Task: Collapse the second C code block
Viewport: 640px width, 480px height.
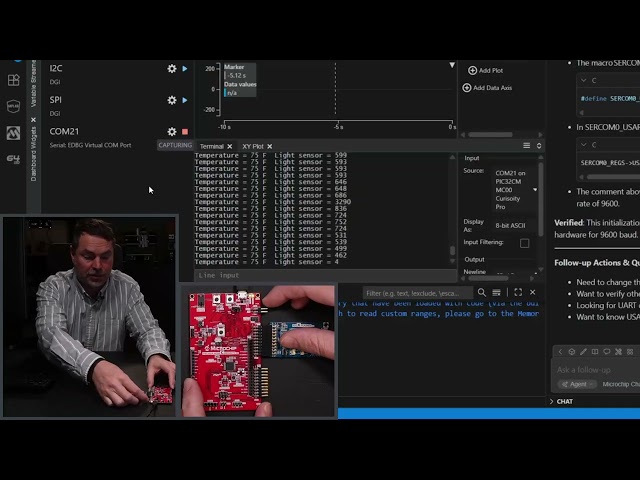Action: [584, 145]
